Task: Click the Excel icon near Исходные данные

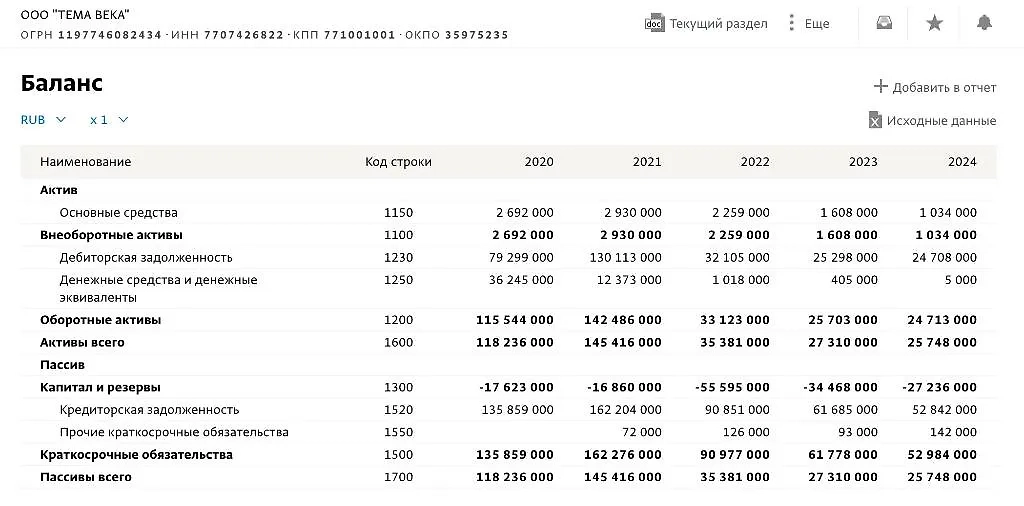Action: [875, 120]
